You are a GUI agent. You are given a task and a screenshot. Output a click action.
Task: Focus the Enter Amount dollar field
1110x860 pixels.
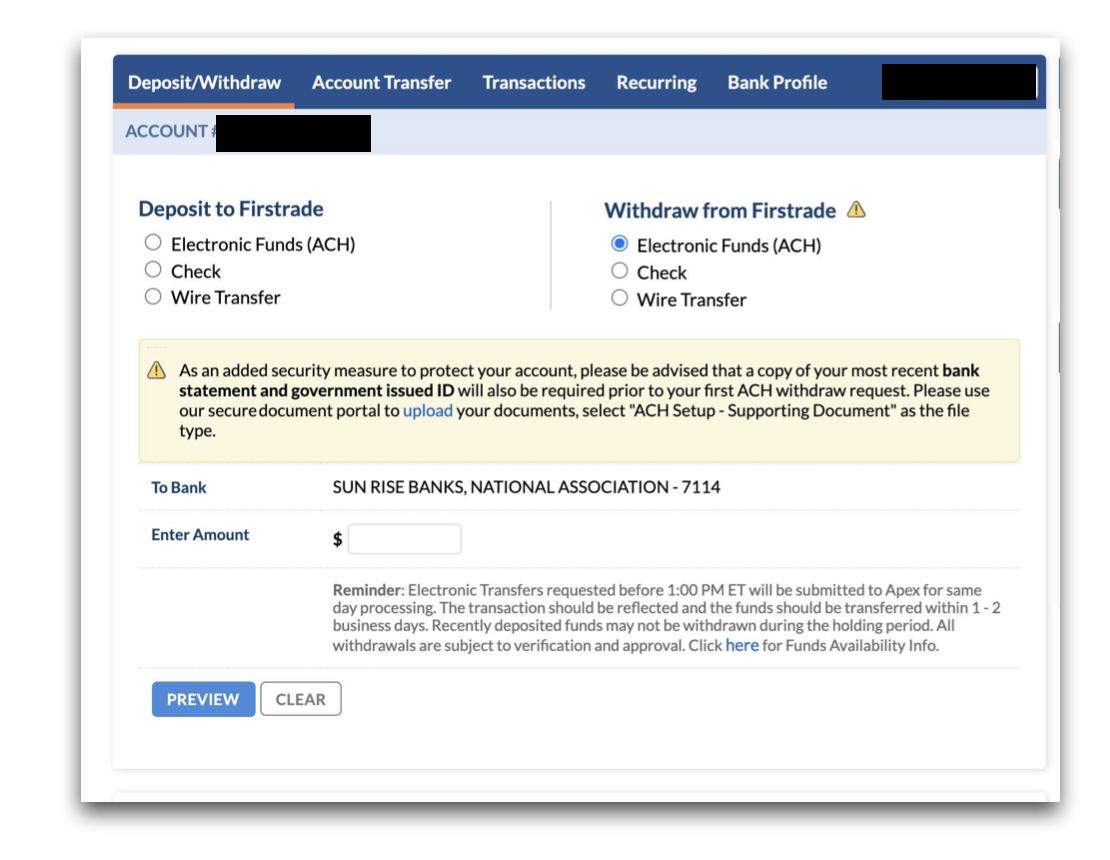click(x=404, y=539)
